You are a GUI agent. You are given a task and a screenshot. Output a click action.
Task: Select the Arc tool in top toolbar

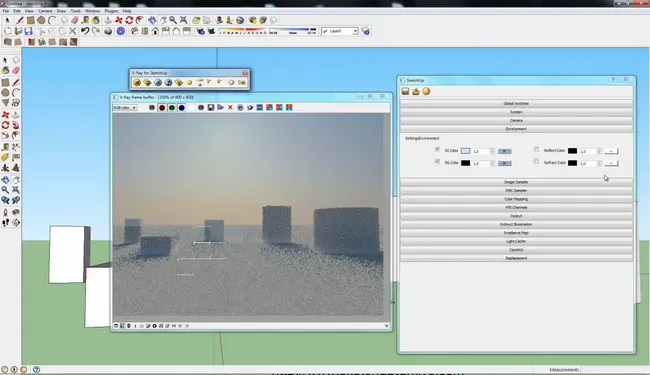coord(52,20)
